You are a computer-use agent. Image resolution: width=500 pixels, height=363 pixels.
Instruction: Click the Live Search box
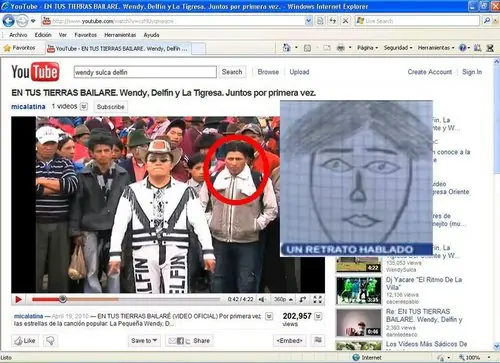[417, 21]
